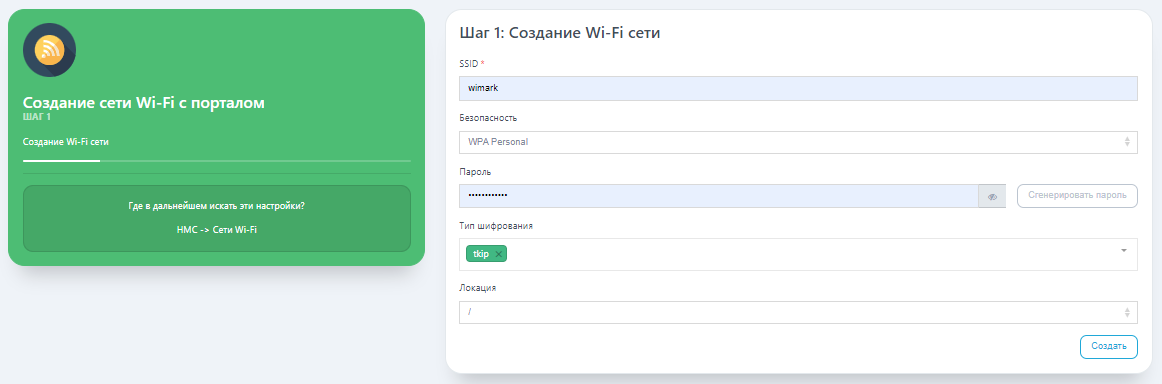Focus the SSID field containing wimark

798,88
